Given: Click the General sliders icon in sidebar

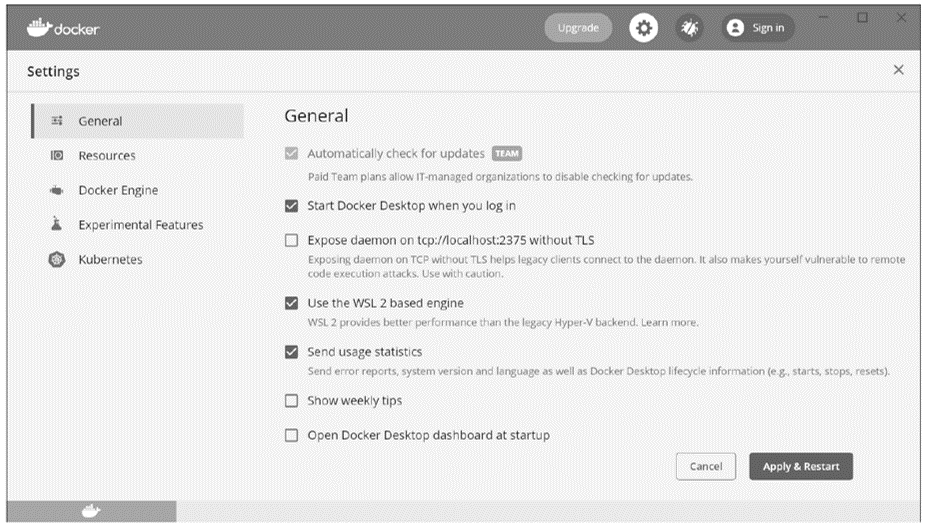Looking at the screenshot, I should tap(57, 121).
